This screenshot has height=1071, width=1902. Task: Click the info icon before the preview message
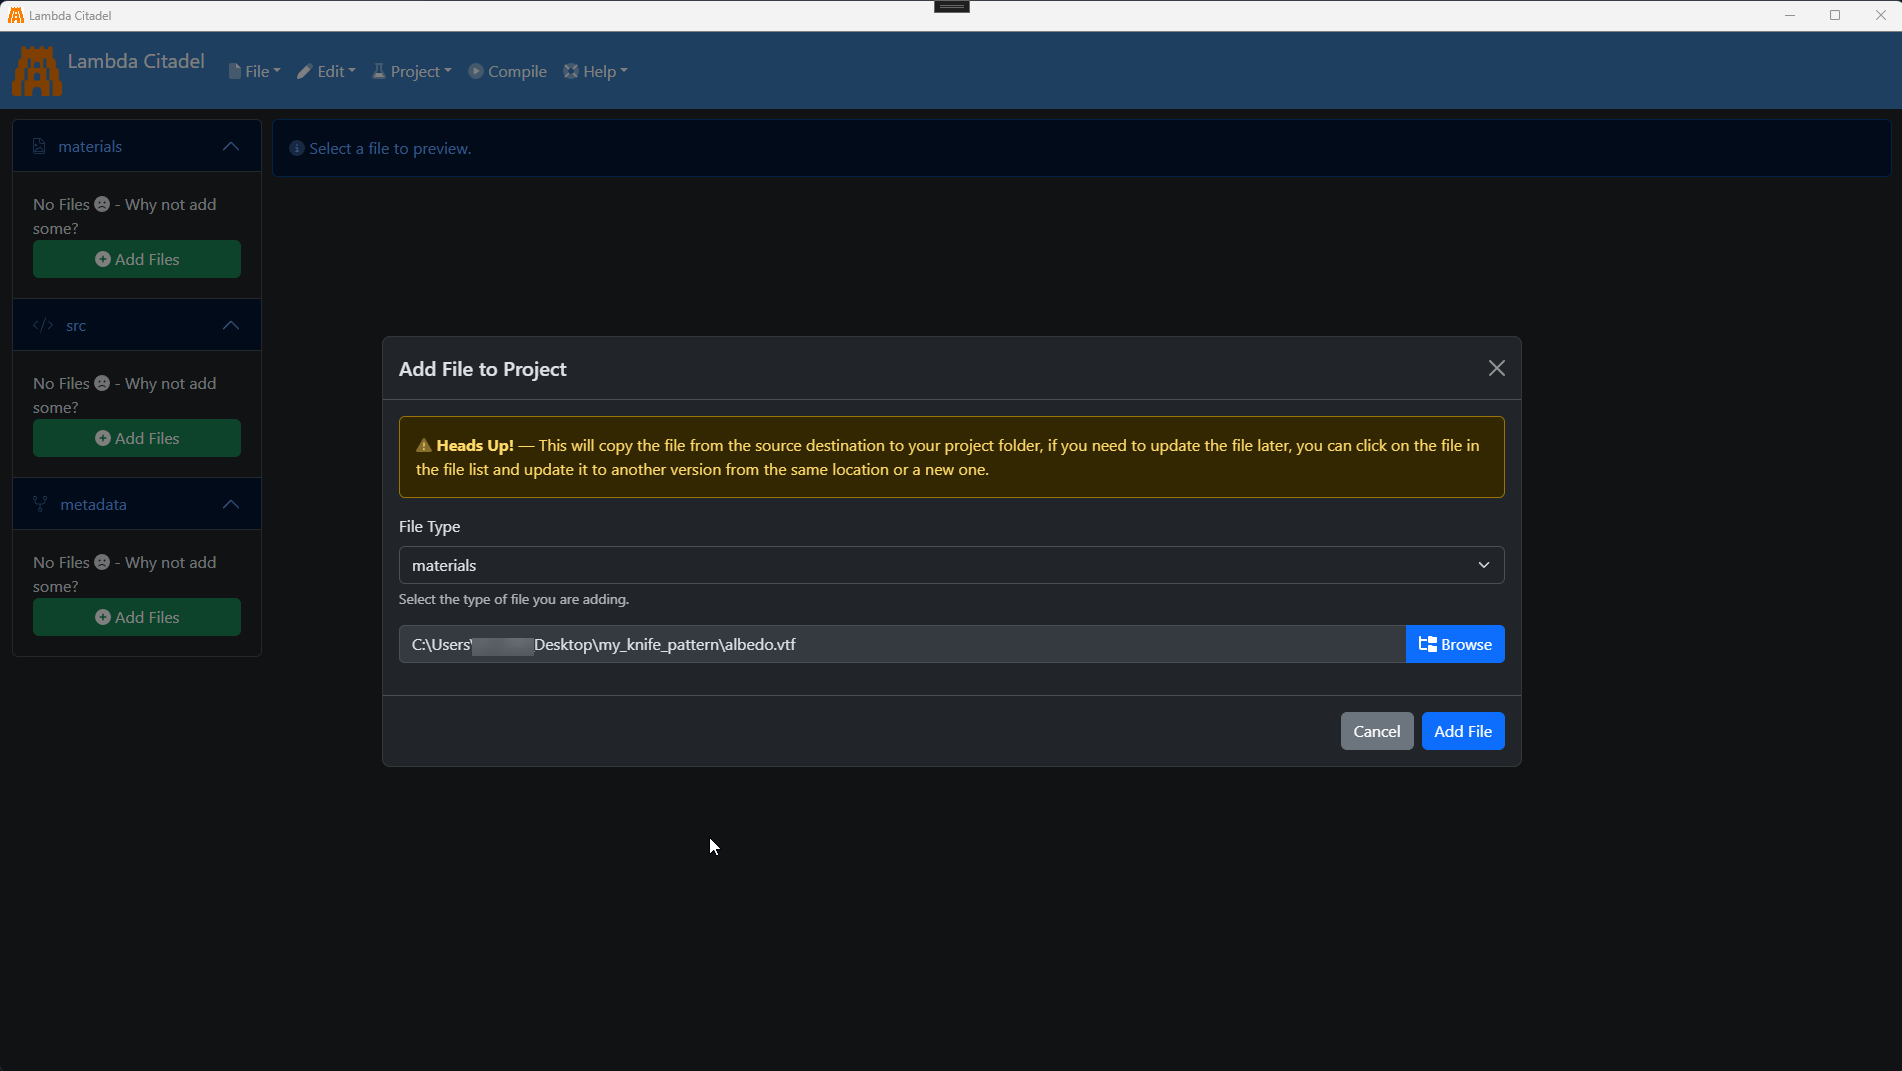[x=295, y=148]
